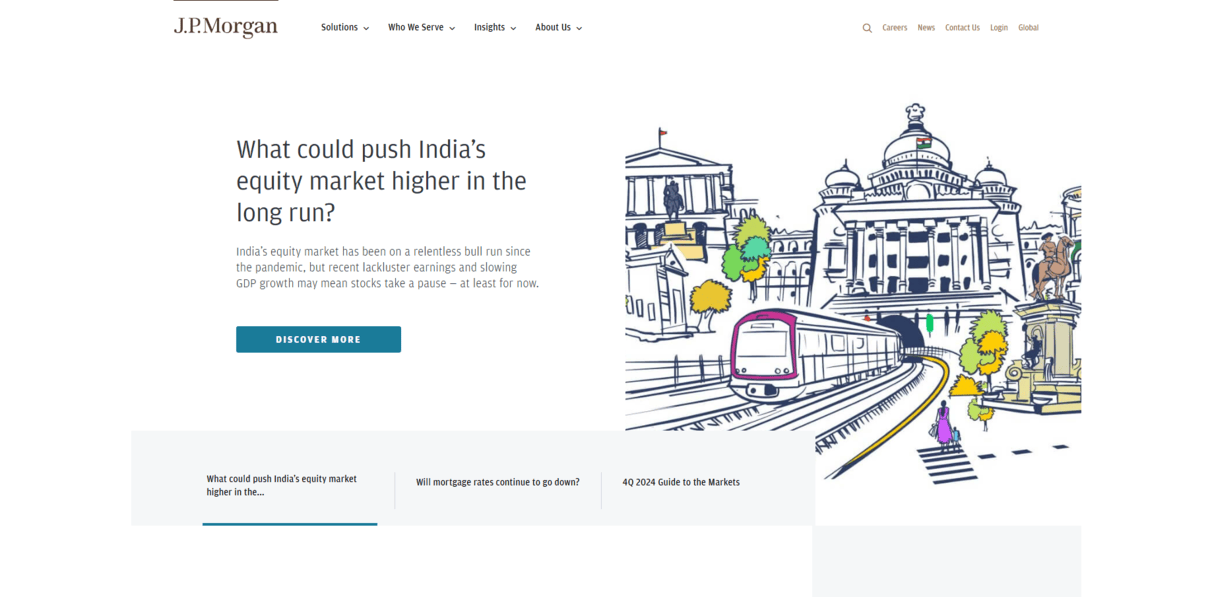Go to the Careers link
Viewport: 1210px width, 597px height.
894,28
